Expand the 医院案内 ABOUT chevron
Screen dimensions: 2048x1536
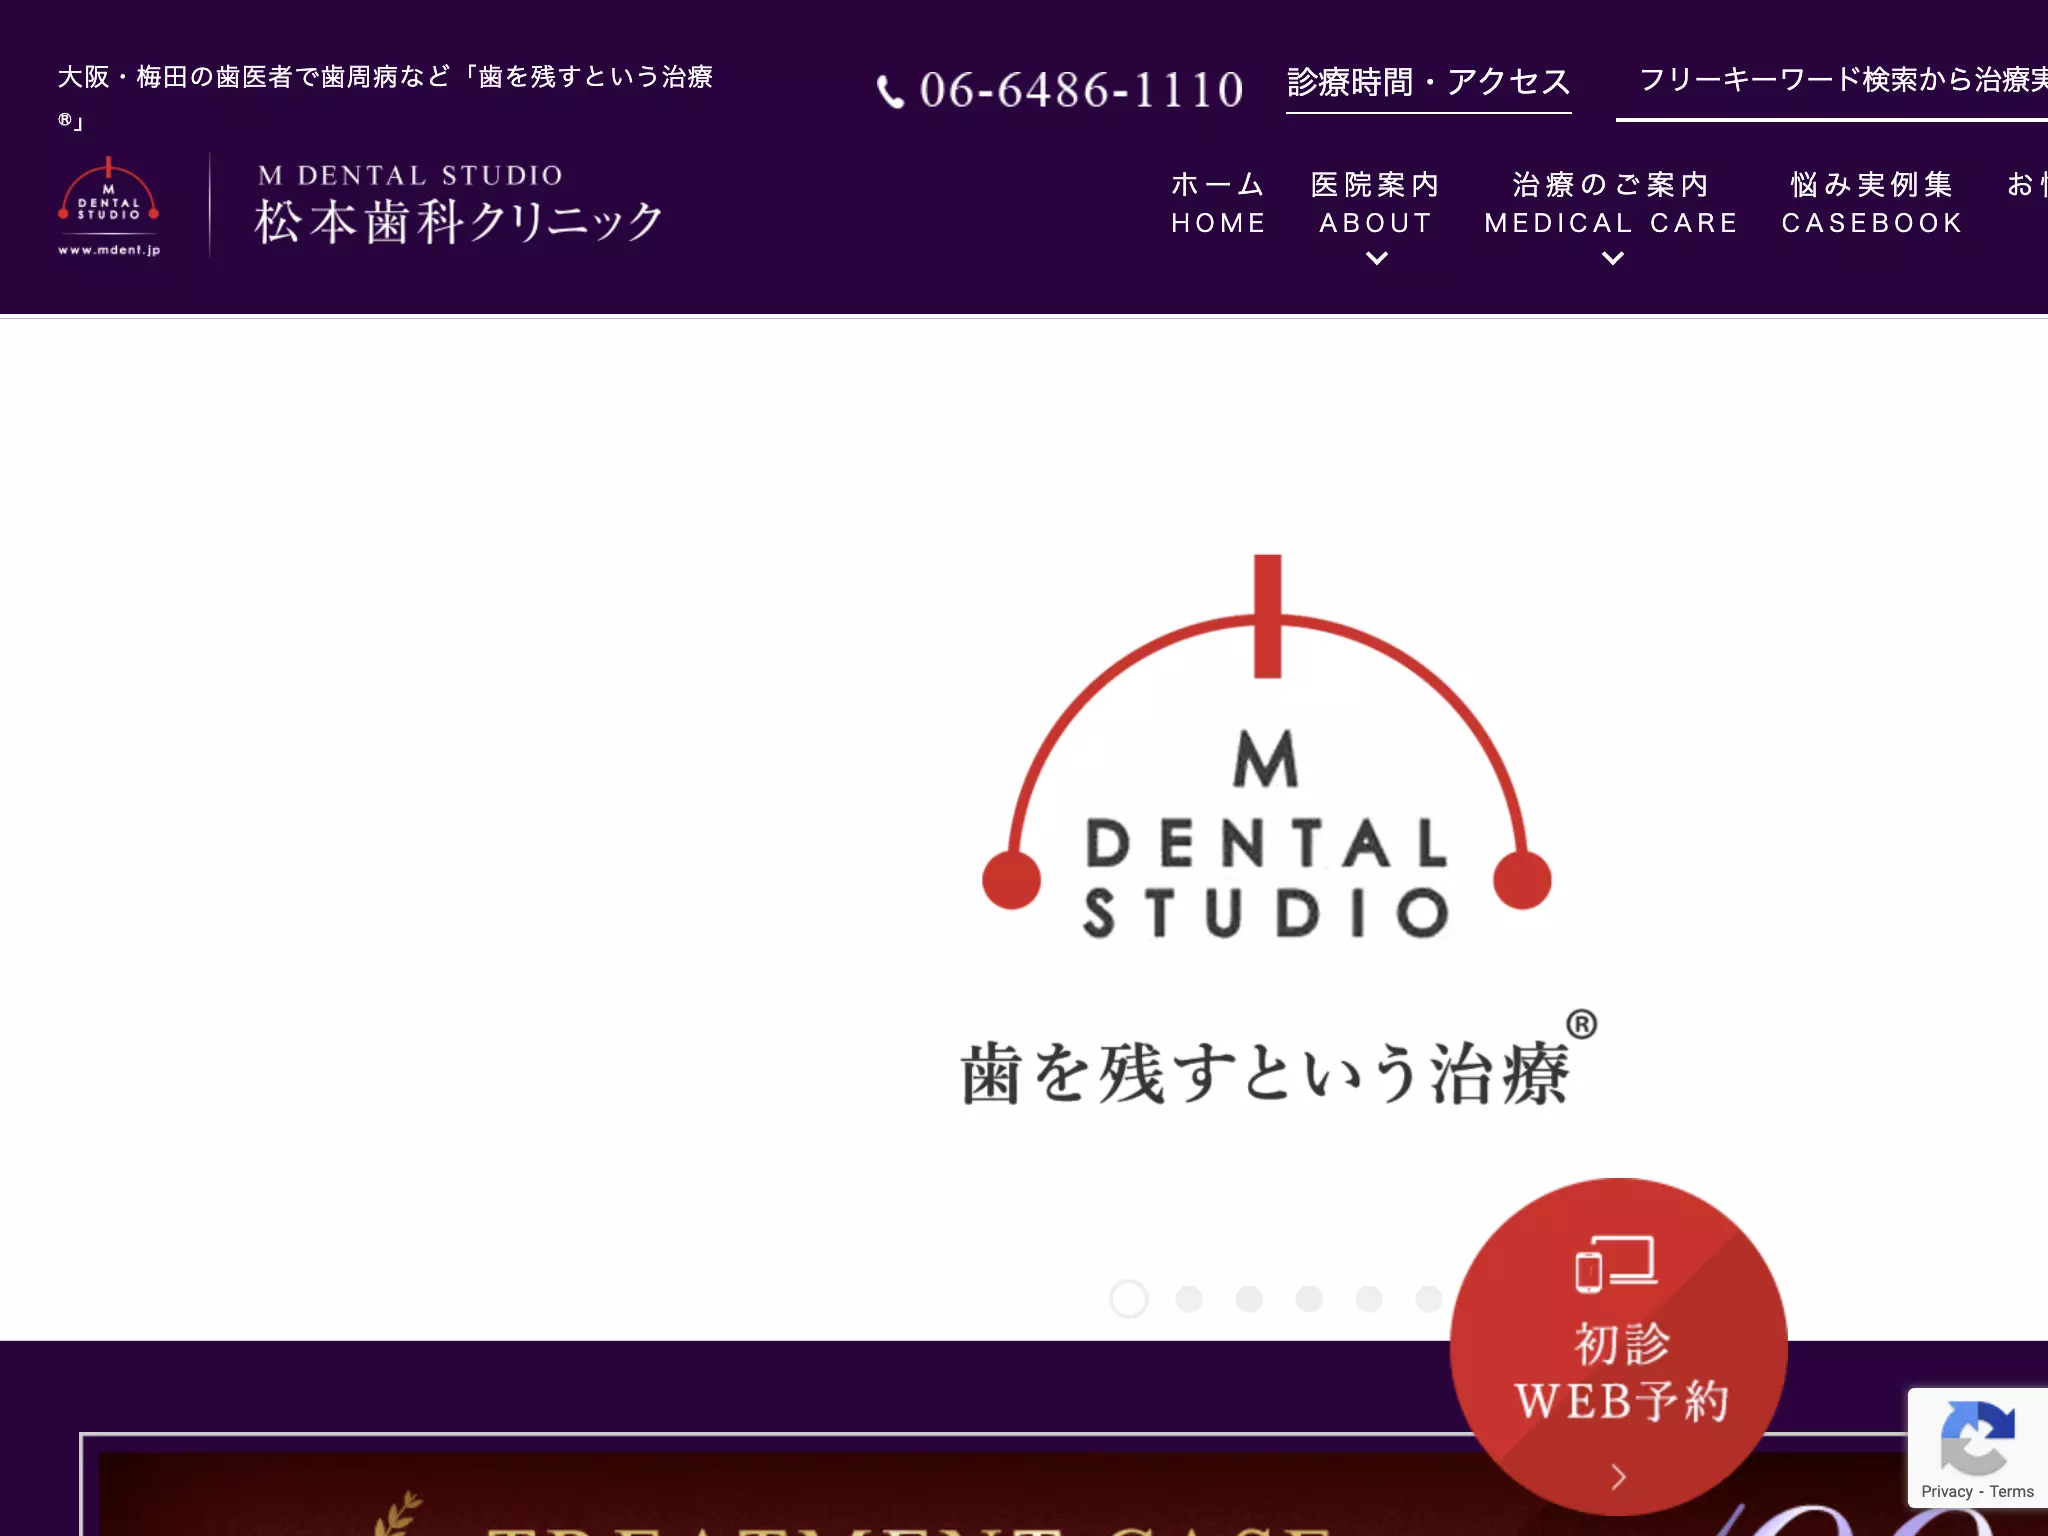(1377, 259)
